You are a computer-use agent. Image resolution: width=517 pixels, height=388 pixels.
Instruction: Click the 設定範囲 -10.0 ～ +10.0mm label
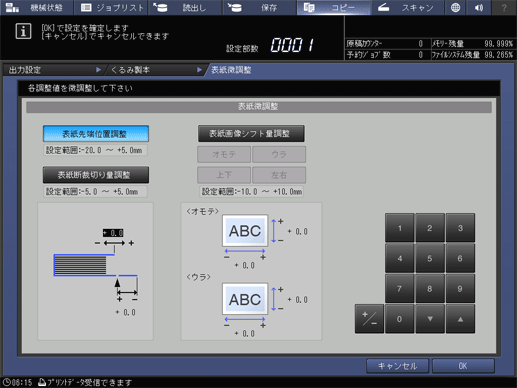[x=252, y=192]
